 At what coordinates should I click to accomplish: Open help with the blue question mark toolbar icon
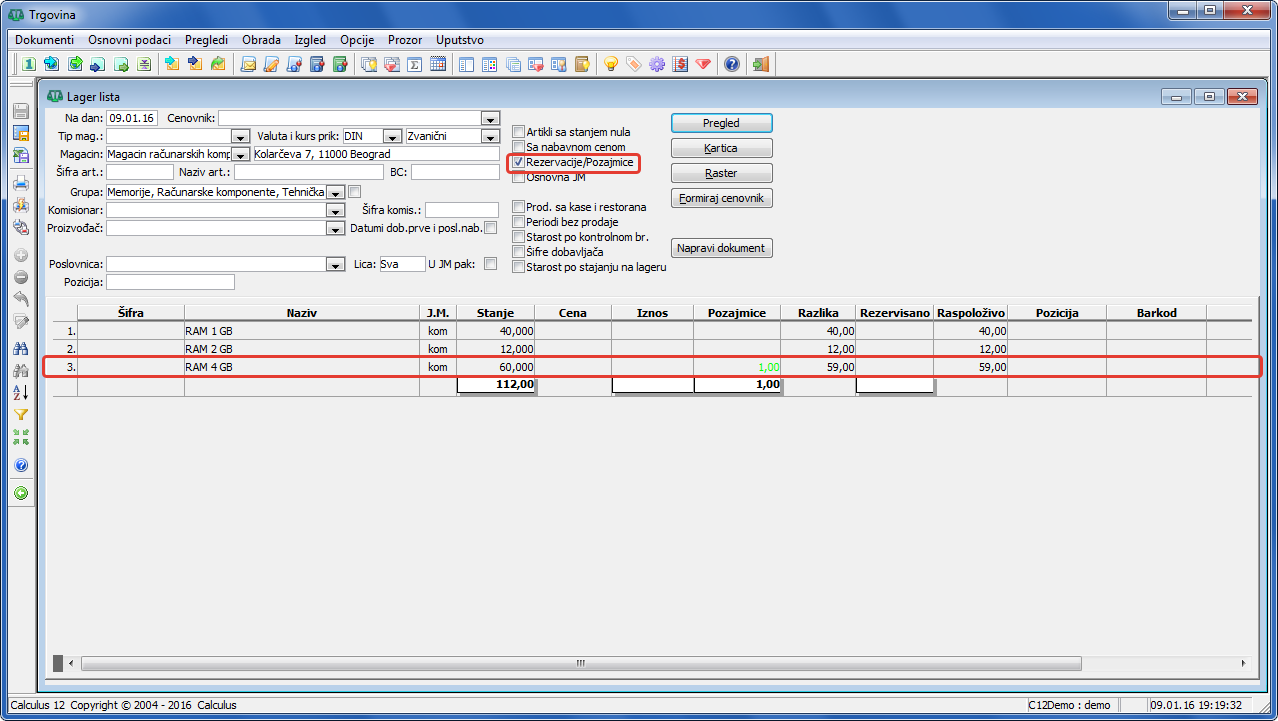(x=732, y=64)
